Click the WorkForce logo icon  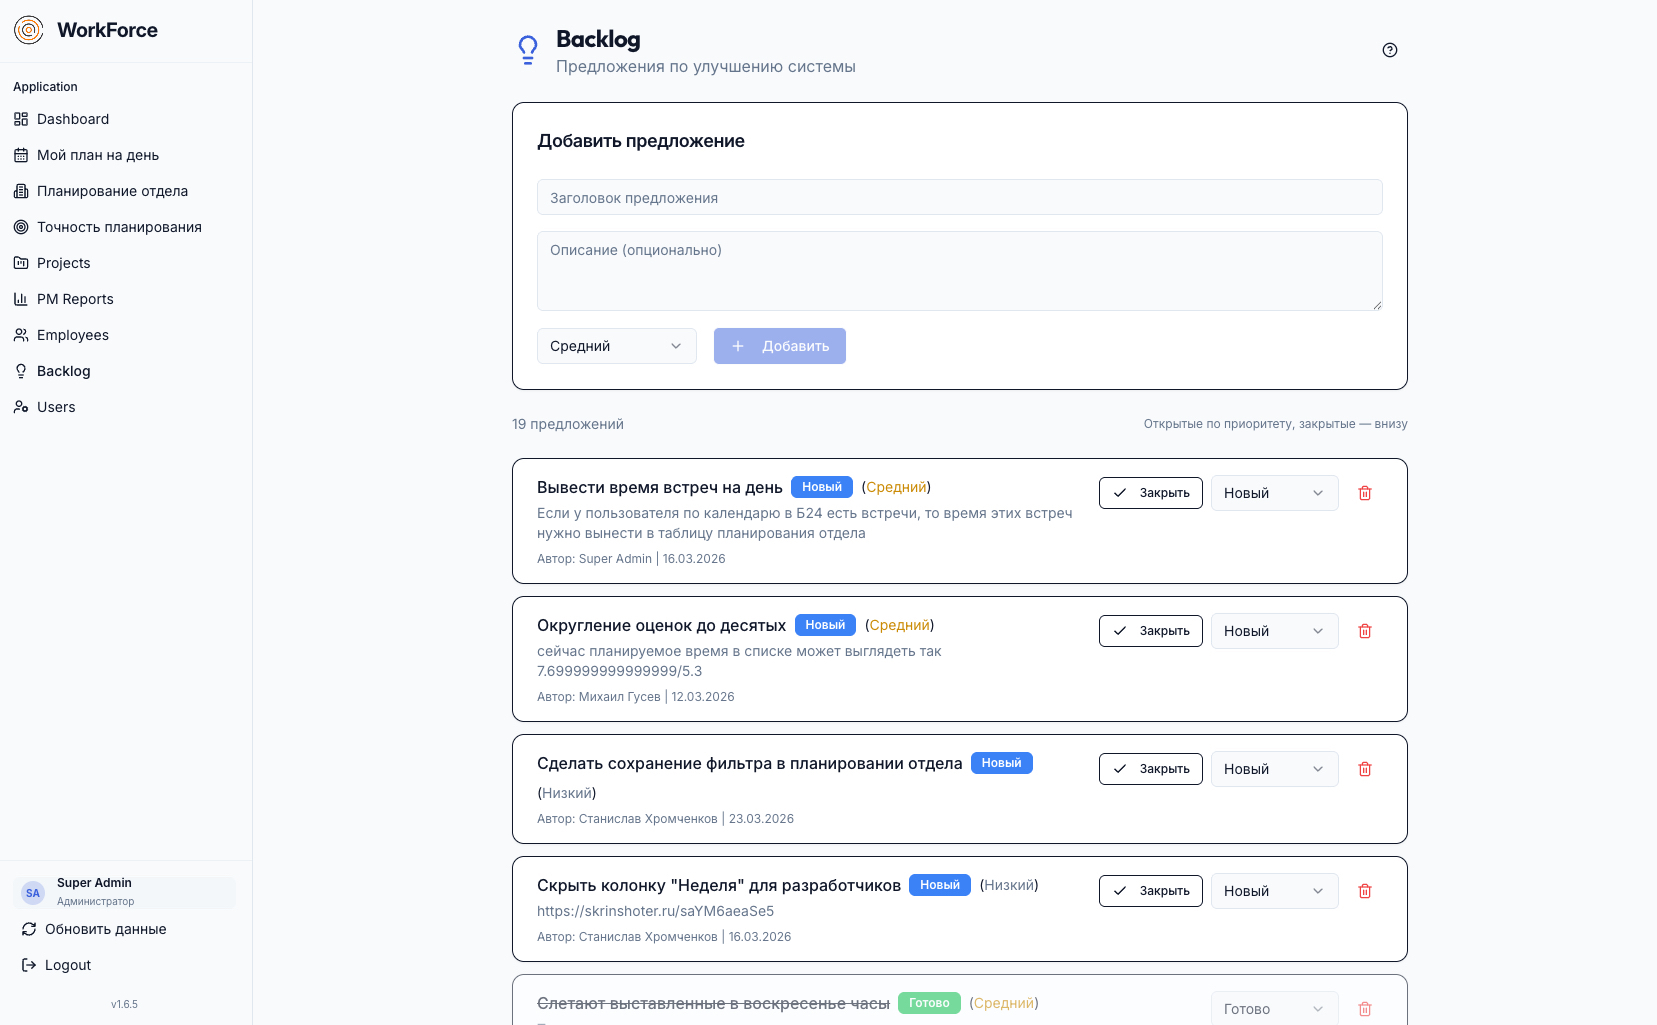29,30
